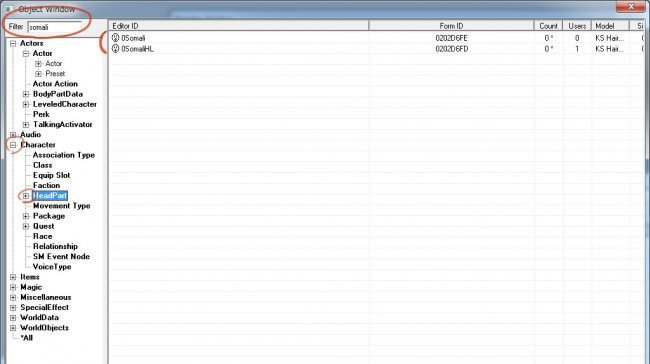Expand the LeveledCharacter node
650x364 pixels.
(x=26, y=104)
